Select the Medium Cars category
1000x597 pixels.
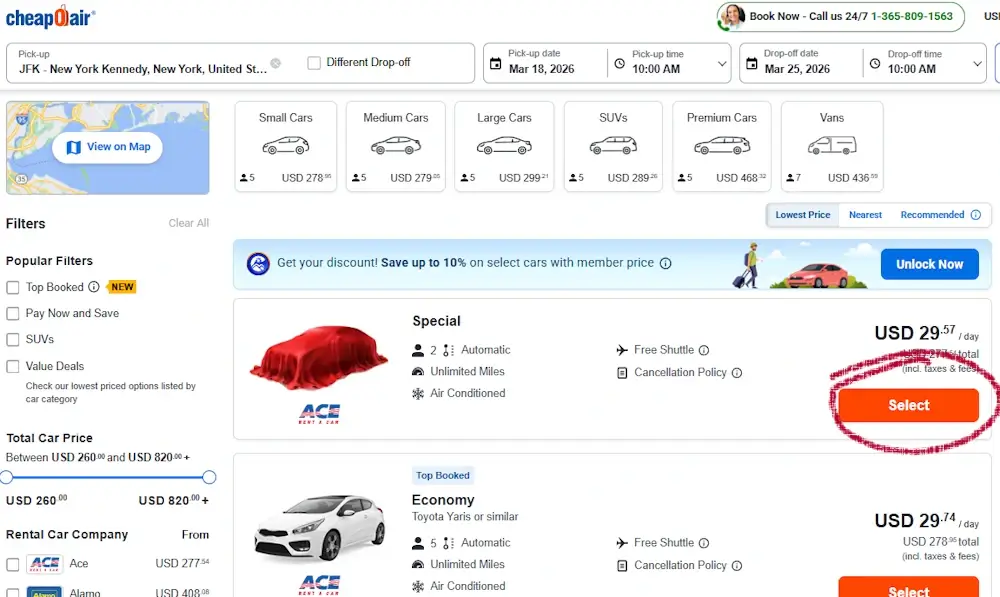[x=395, y=146]
